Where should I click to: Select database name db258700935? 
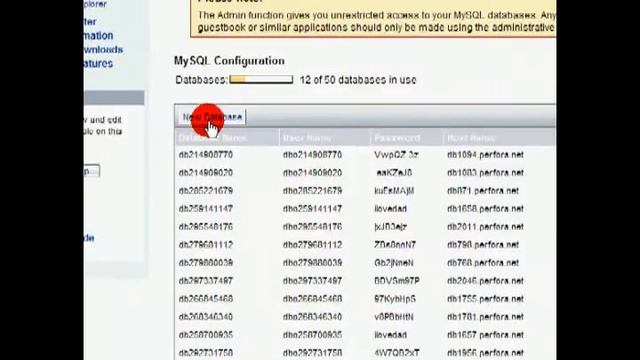point(206,335)
